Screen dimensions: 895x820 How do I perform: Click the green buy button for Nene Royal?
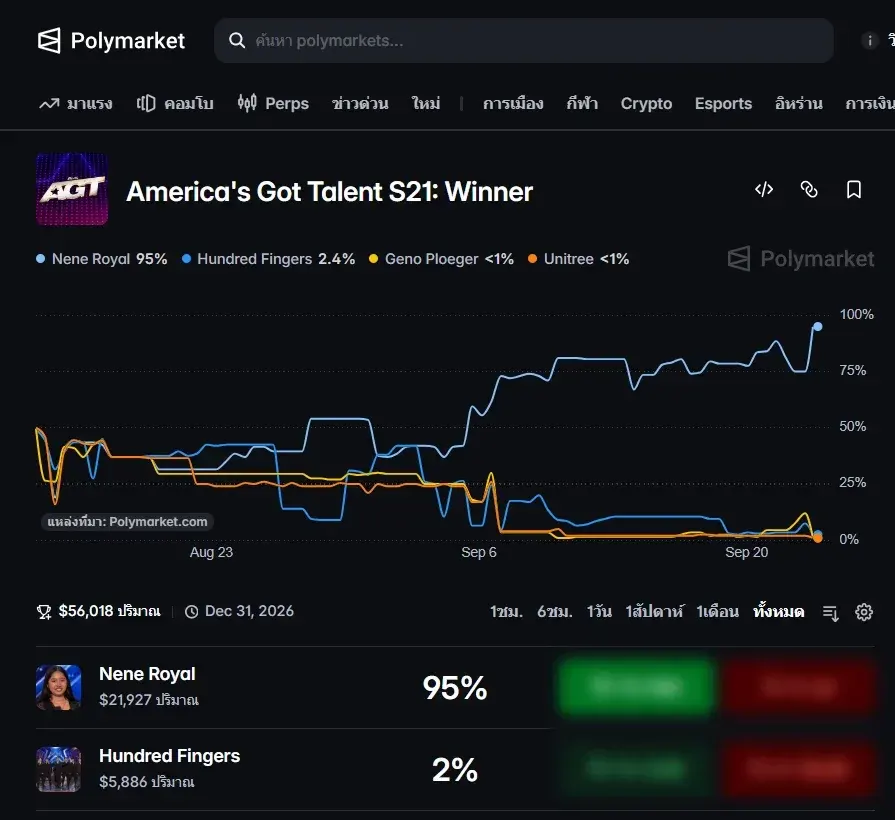pyautogui.click(x=635, y=686)
